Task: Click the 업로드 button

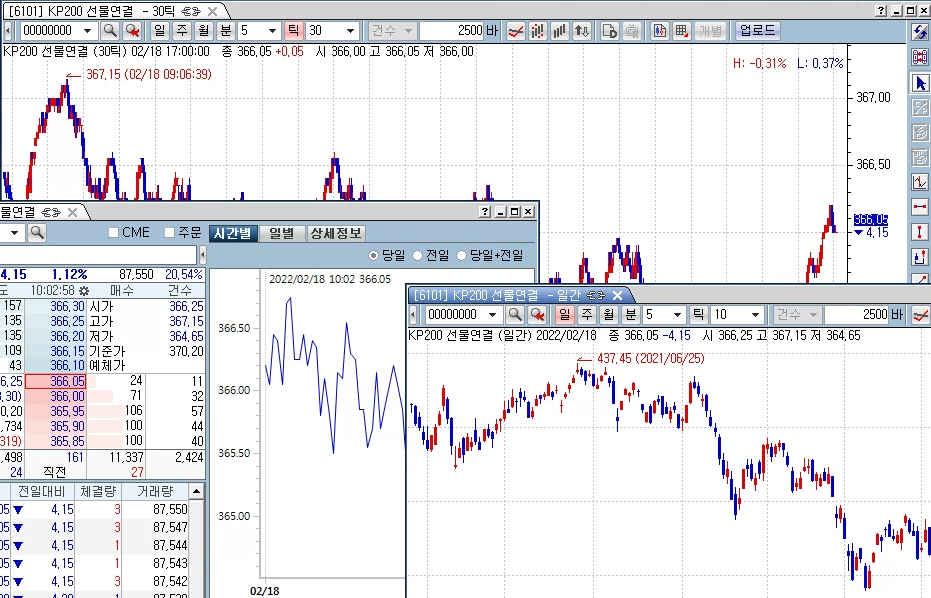Action: (757, 31)
